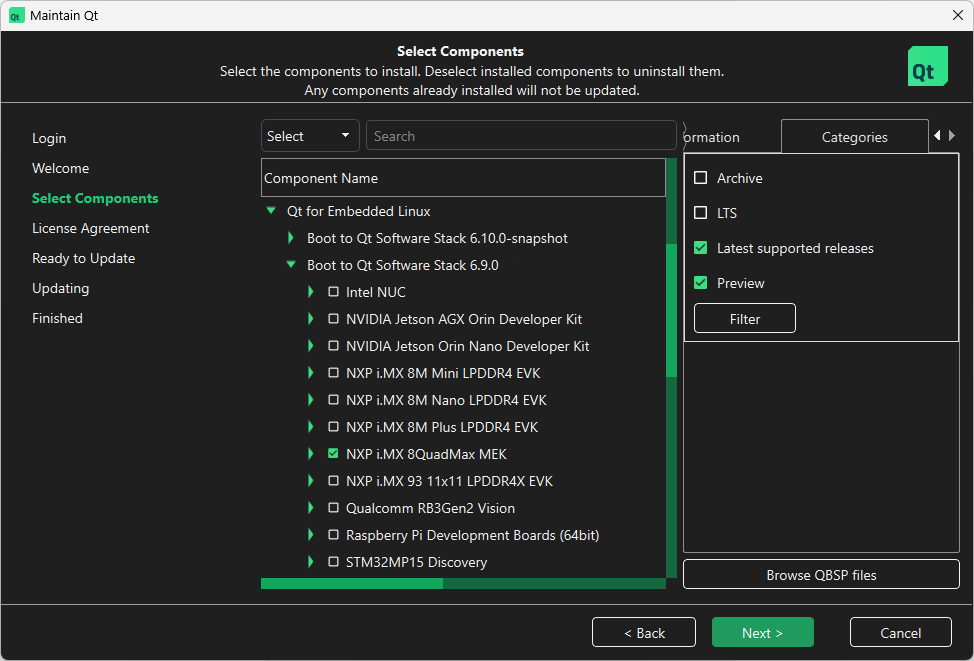This screenshot has width=974, height=661.
Task: Click the Updating step label
Action: pos(60,288)
